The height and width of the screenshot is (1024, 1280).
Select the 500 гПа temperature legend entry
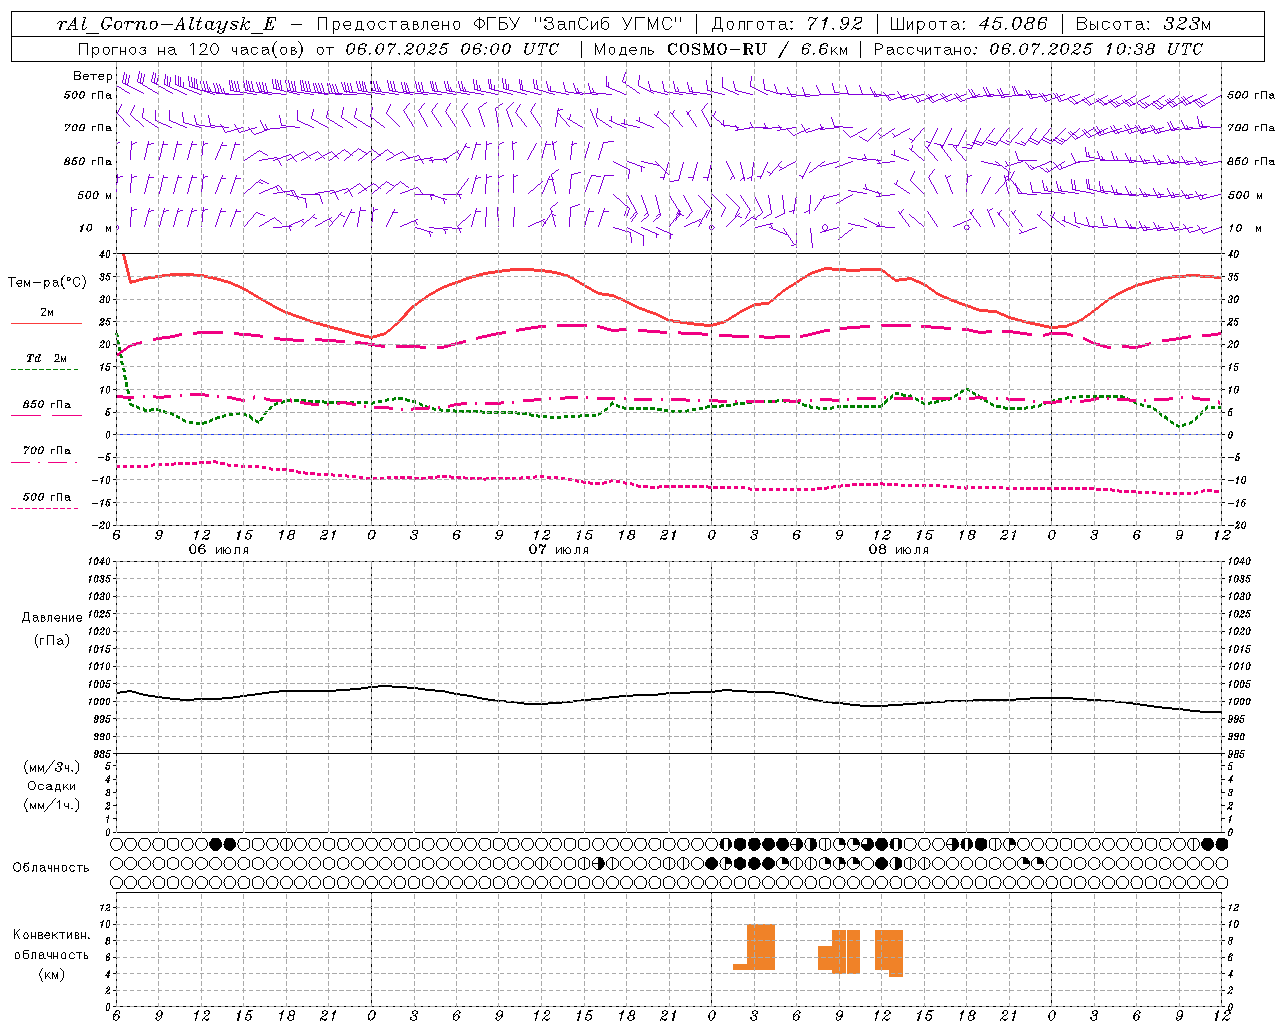(x=47, y=497)
